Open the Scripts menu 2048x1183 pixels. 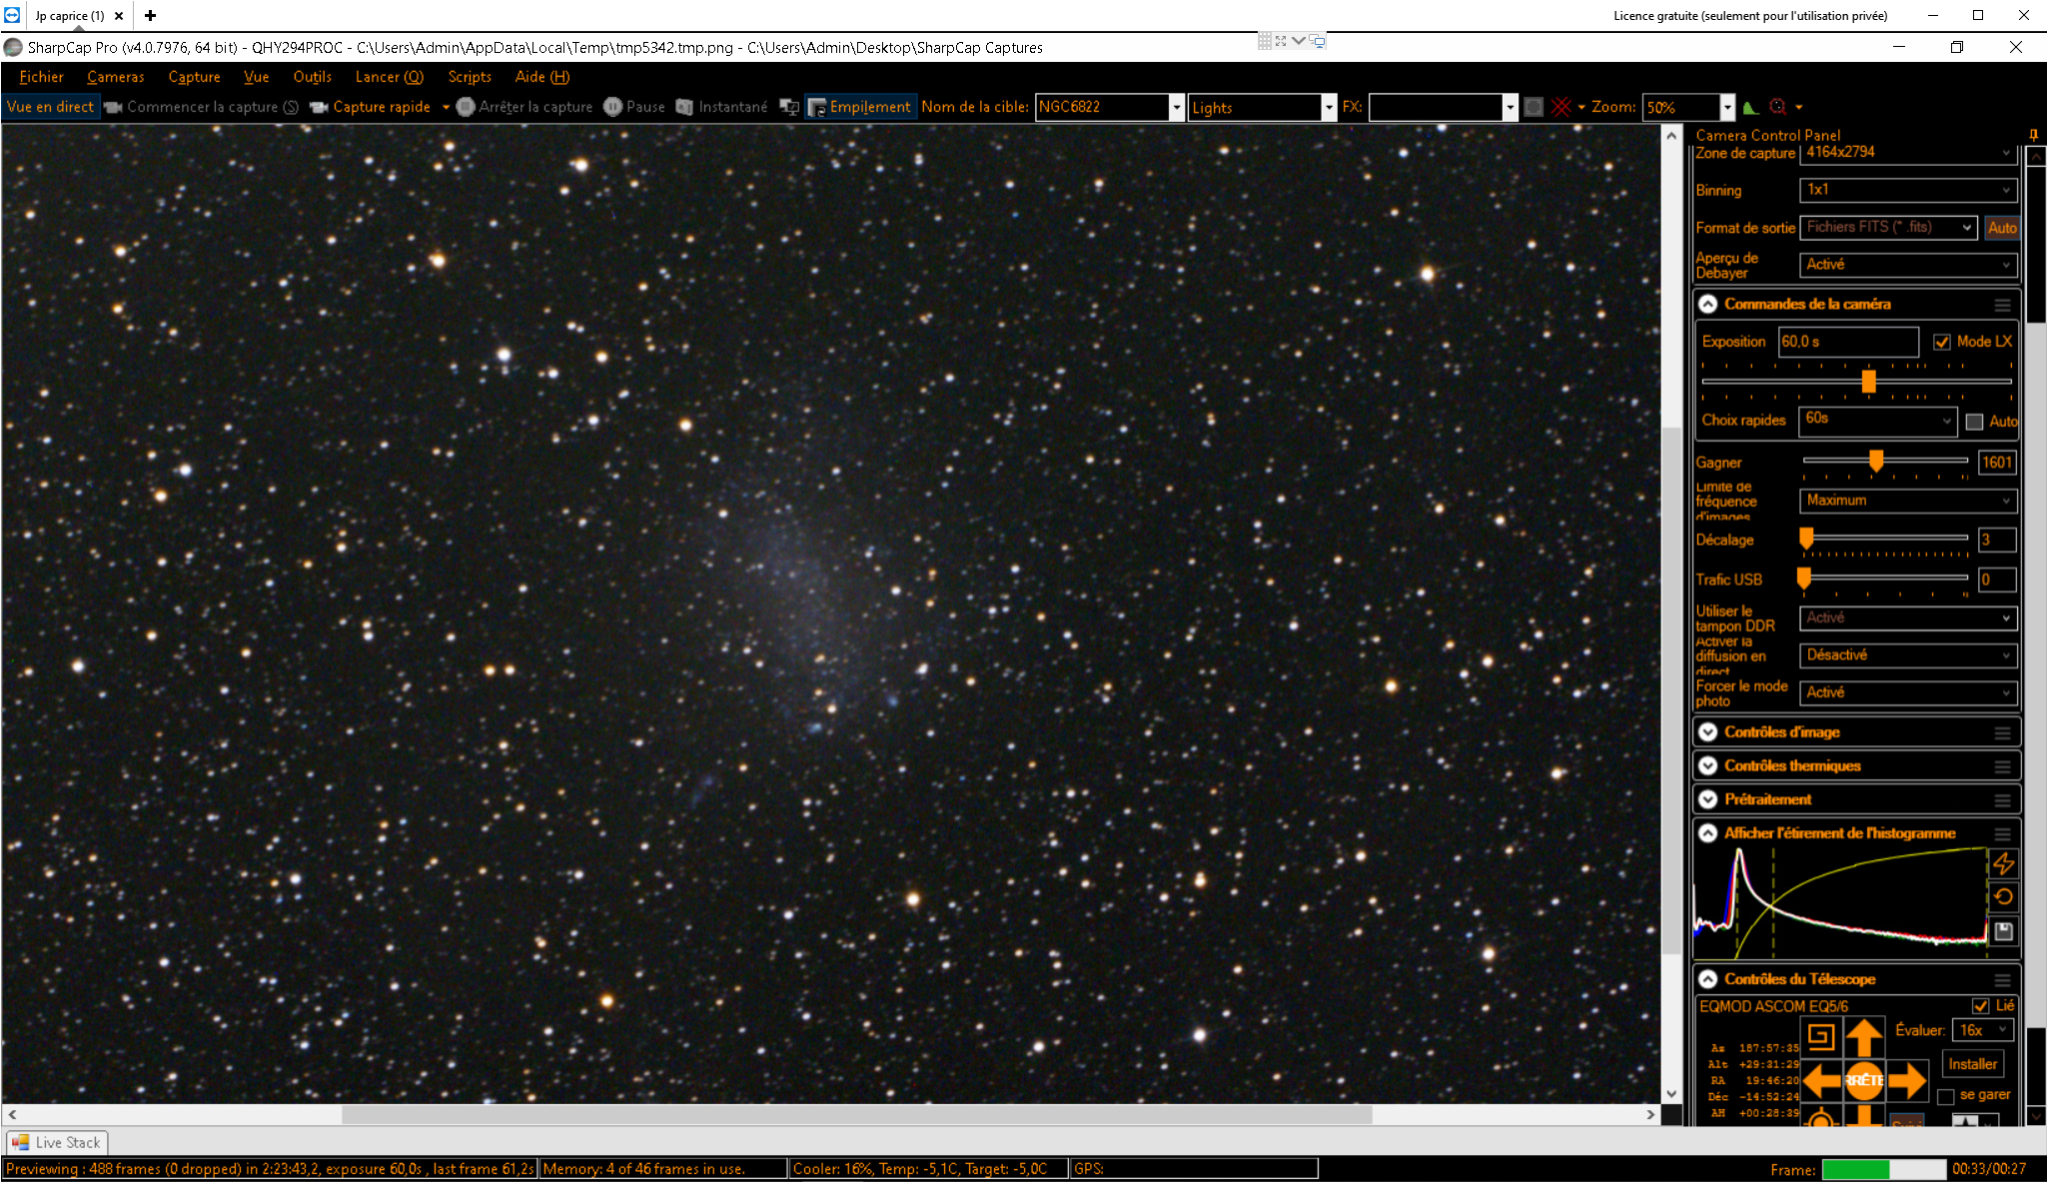point(469,77)
